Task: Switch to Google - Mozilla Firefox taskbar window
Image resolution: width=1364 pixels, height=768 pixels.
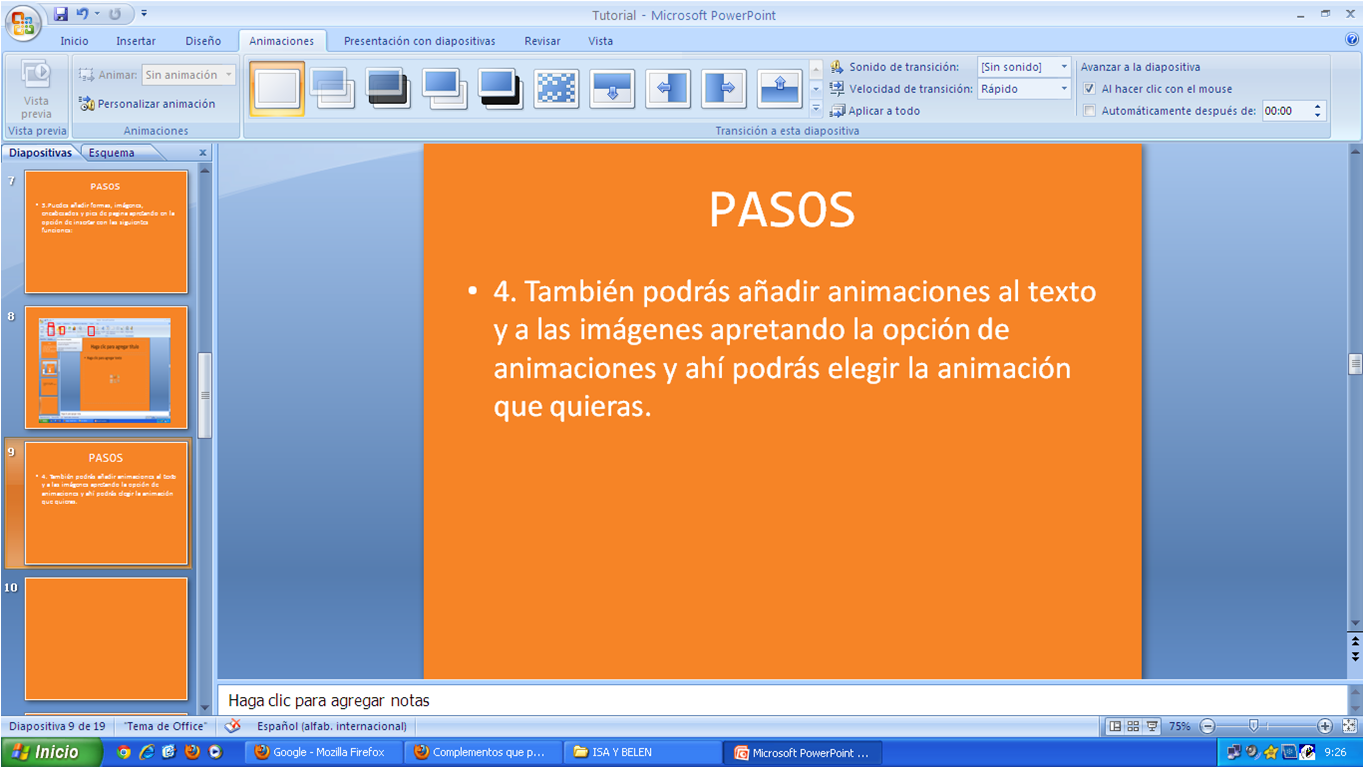Action: (323, 752)
